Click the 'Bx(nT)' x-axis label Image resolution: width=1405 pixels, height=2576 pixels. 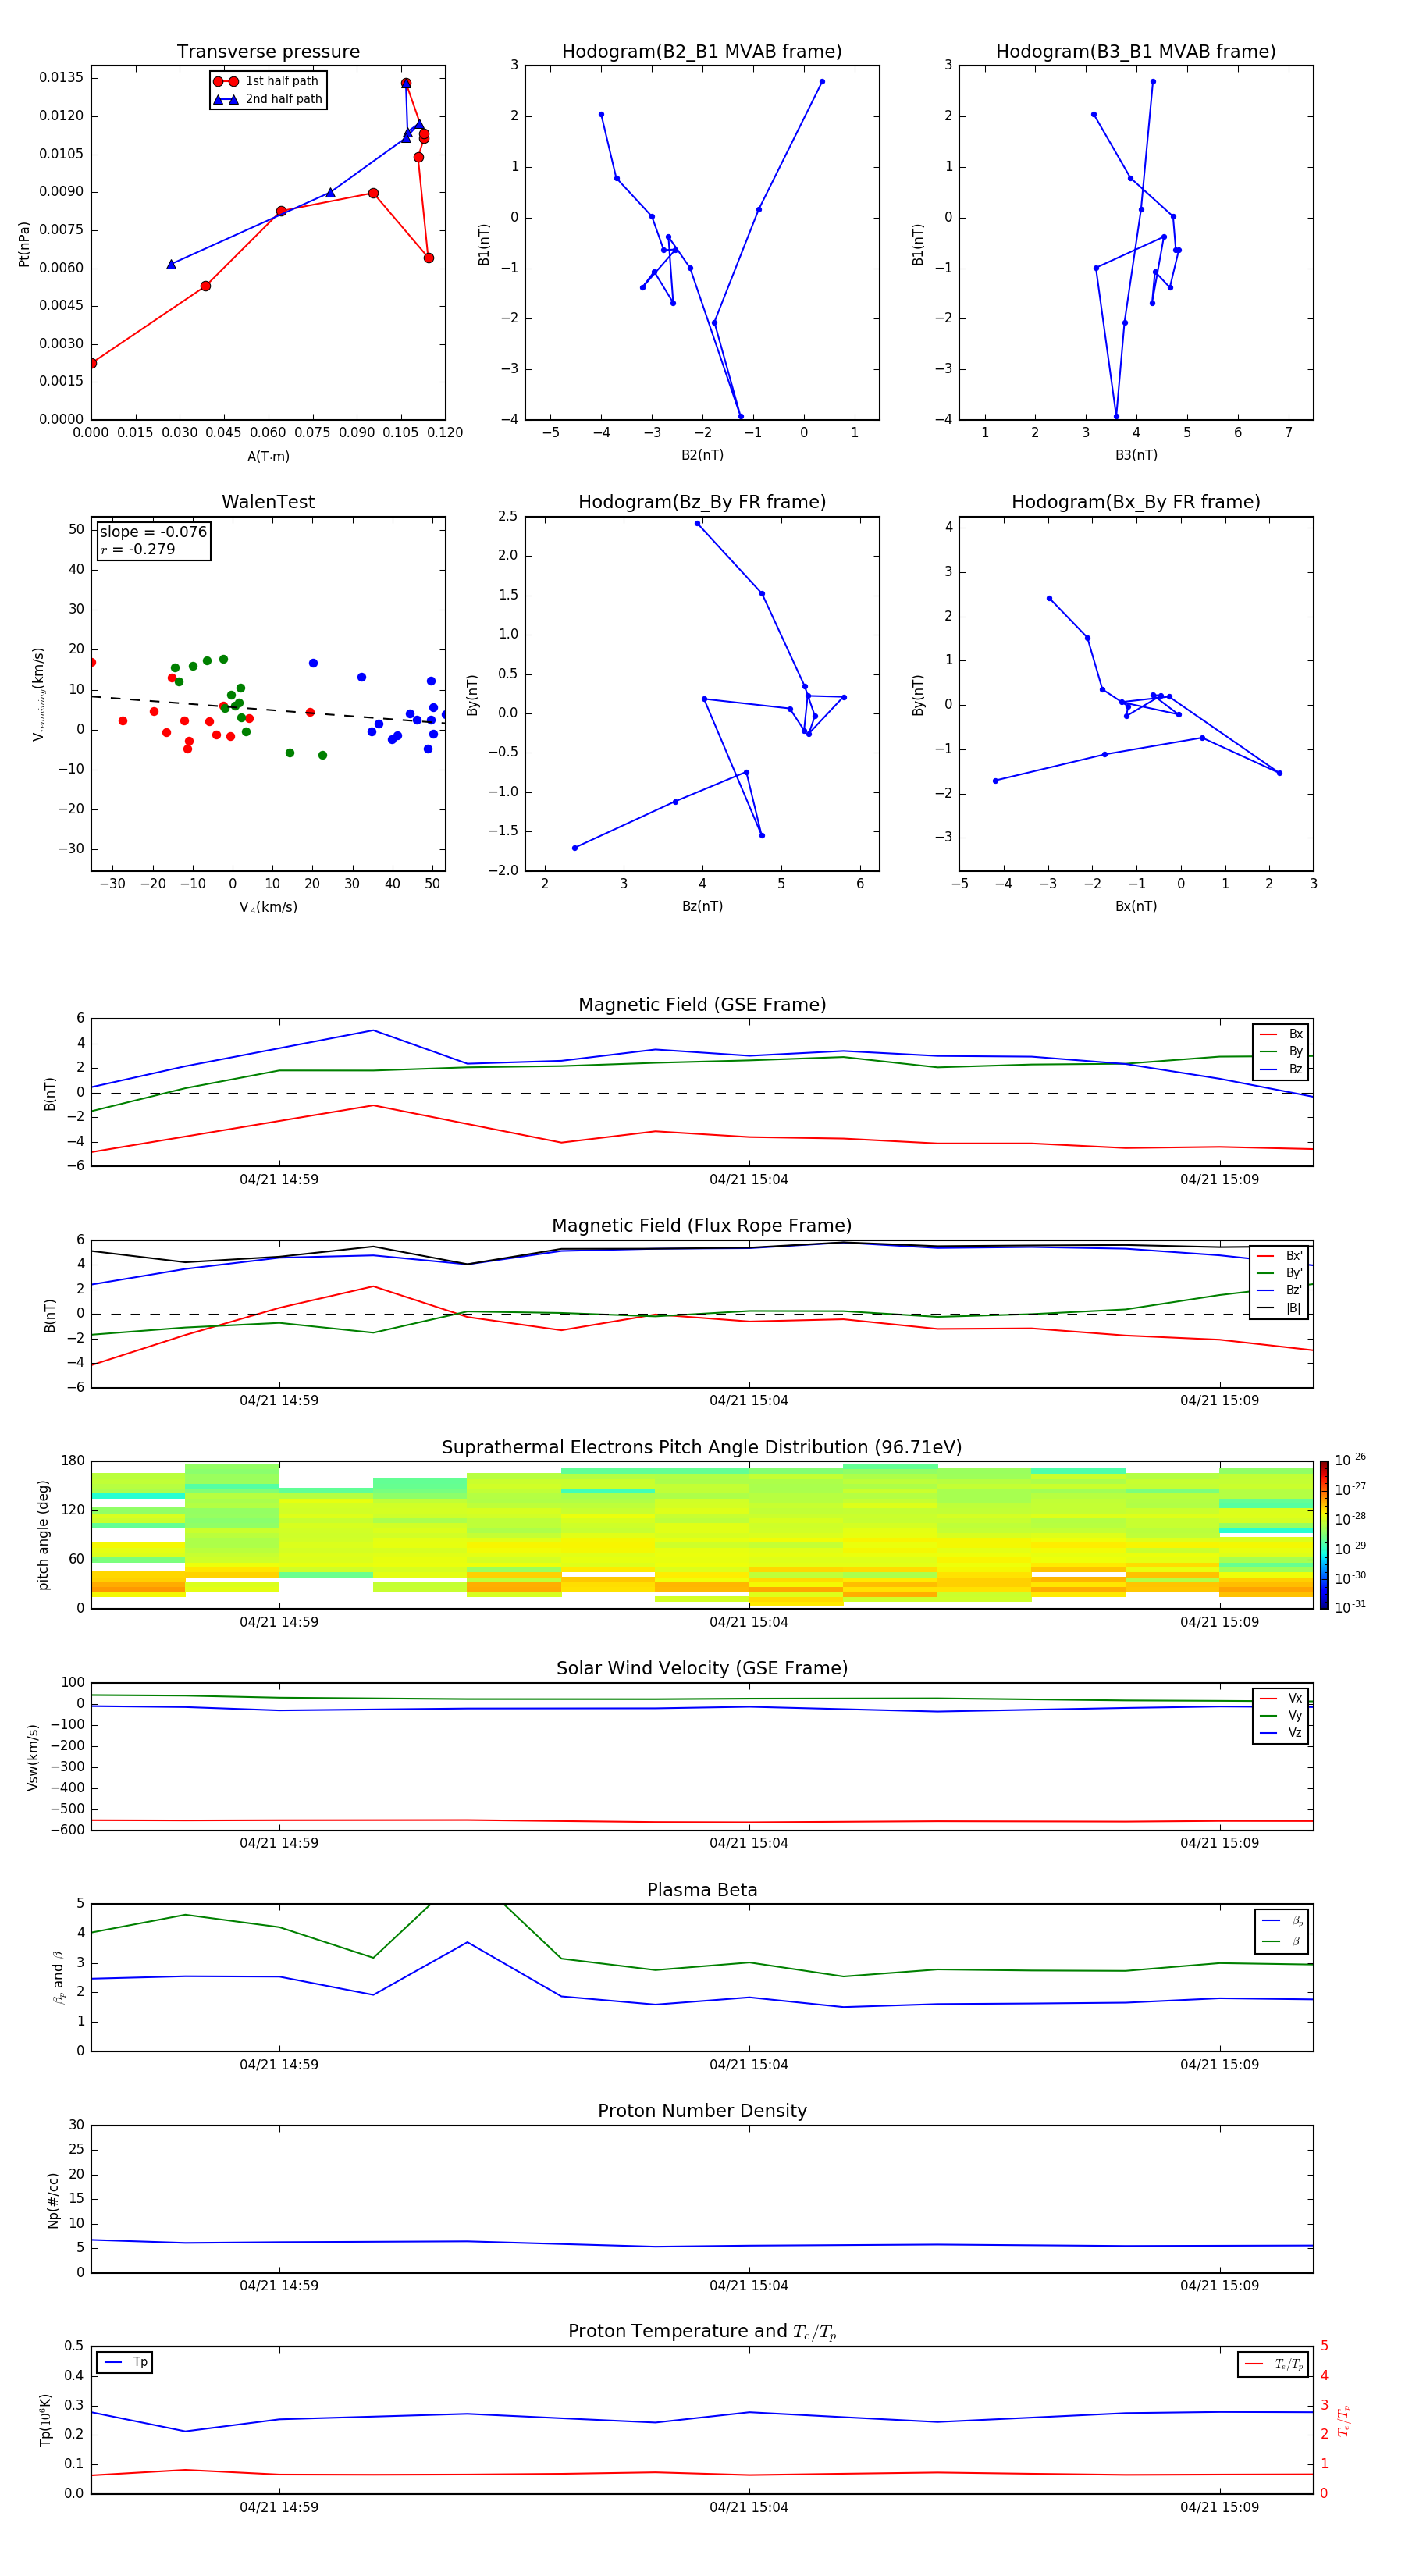(1136, 906)
